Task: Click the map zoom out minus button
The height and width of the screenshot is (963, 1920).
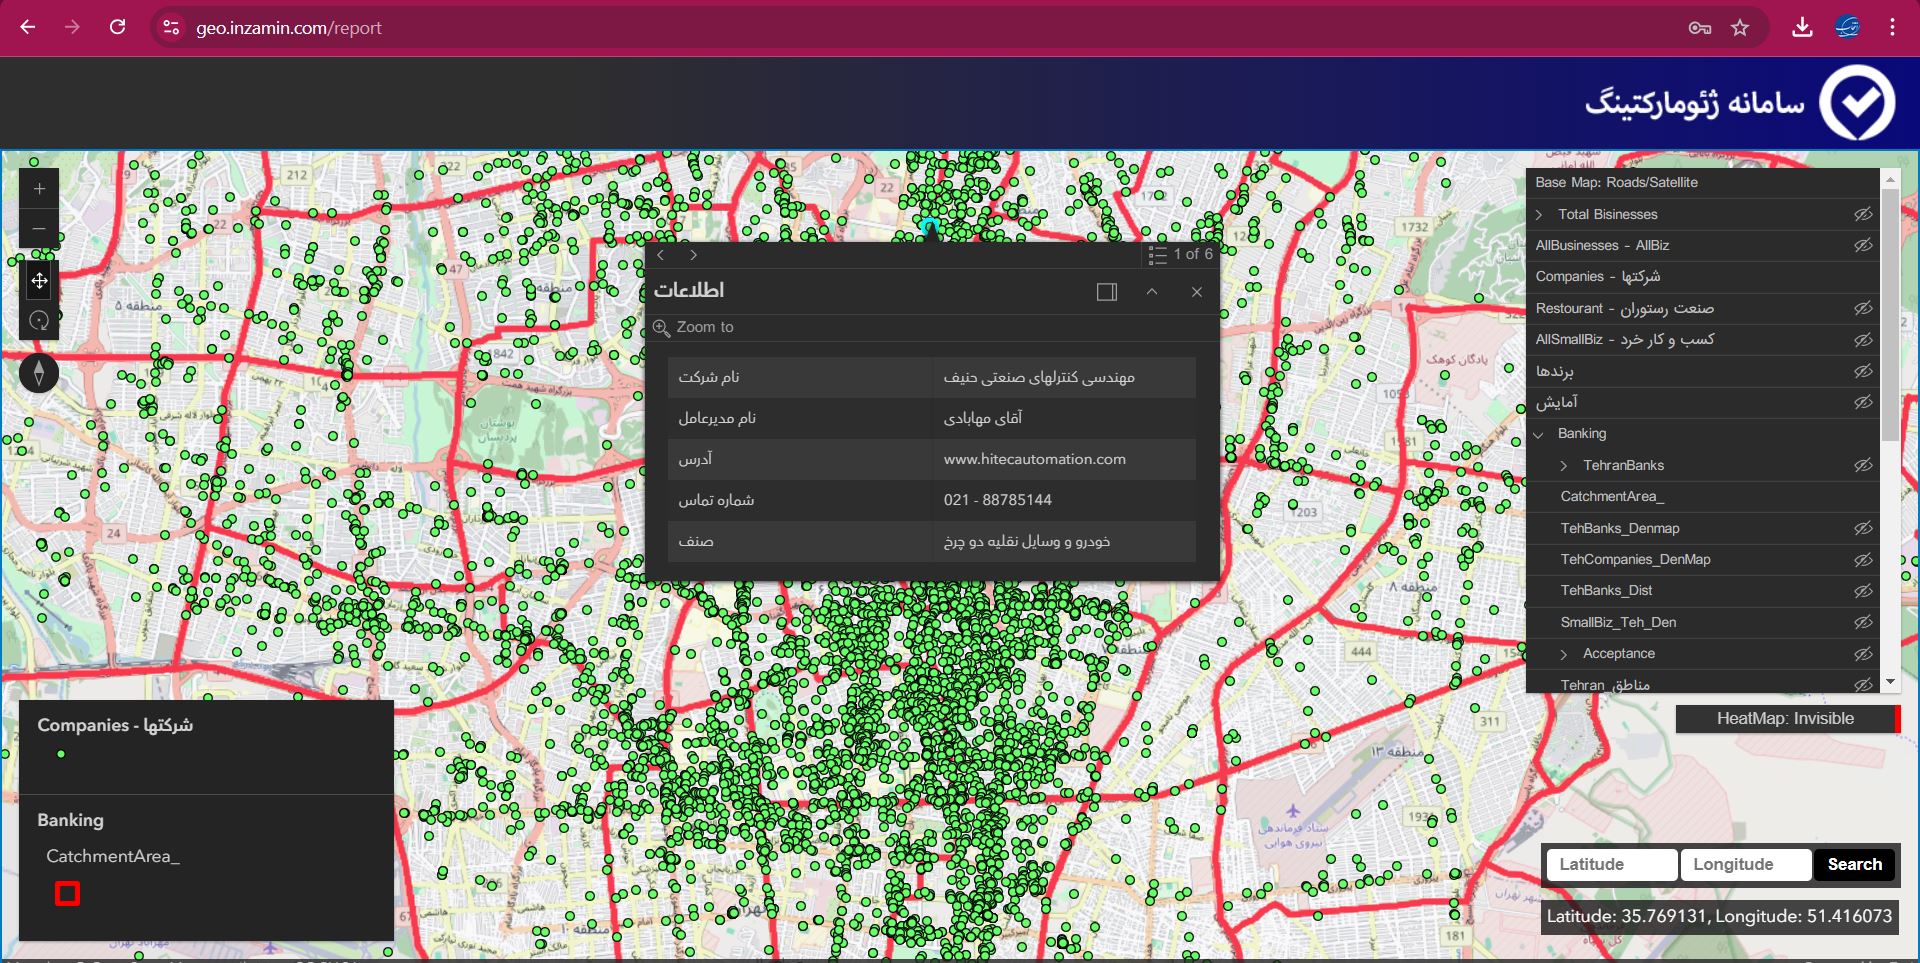Action: tap(39, 229)
